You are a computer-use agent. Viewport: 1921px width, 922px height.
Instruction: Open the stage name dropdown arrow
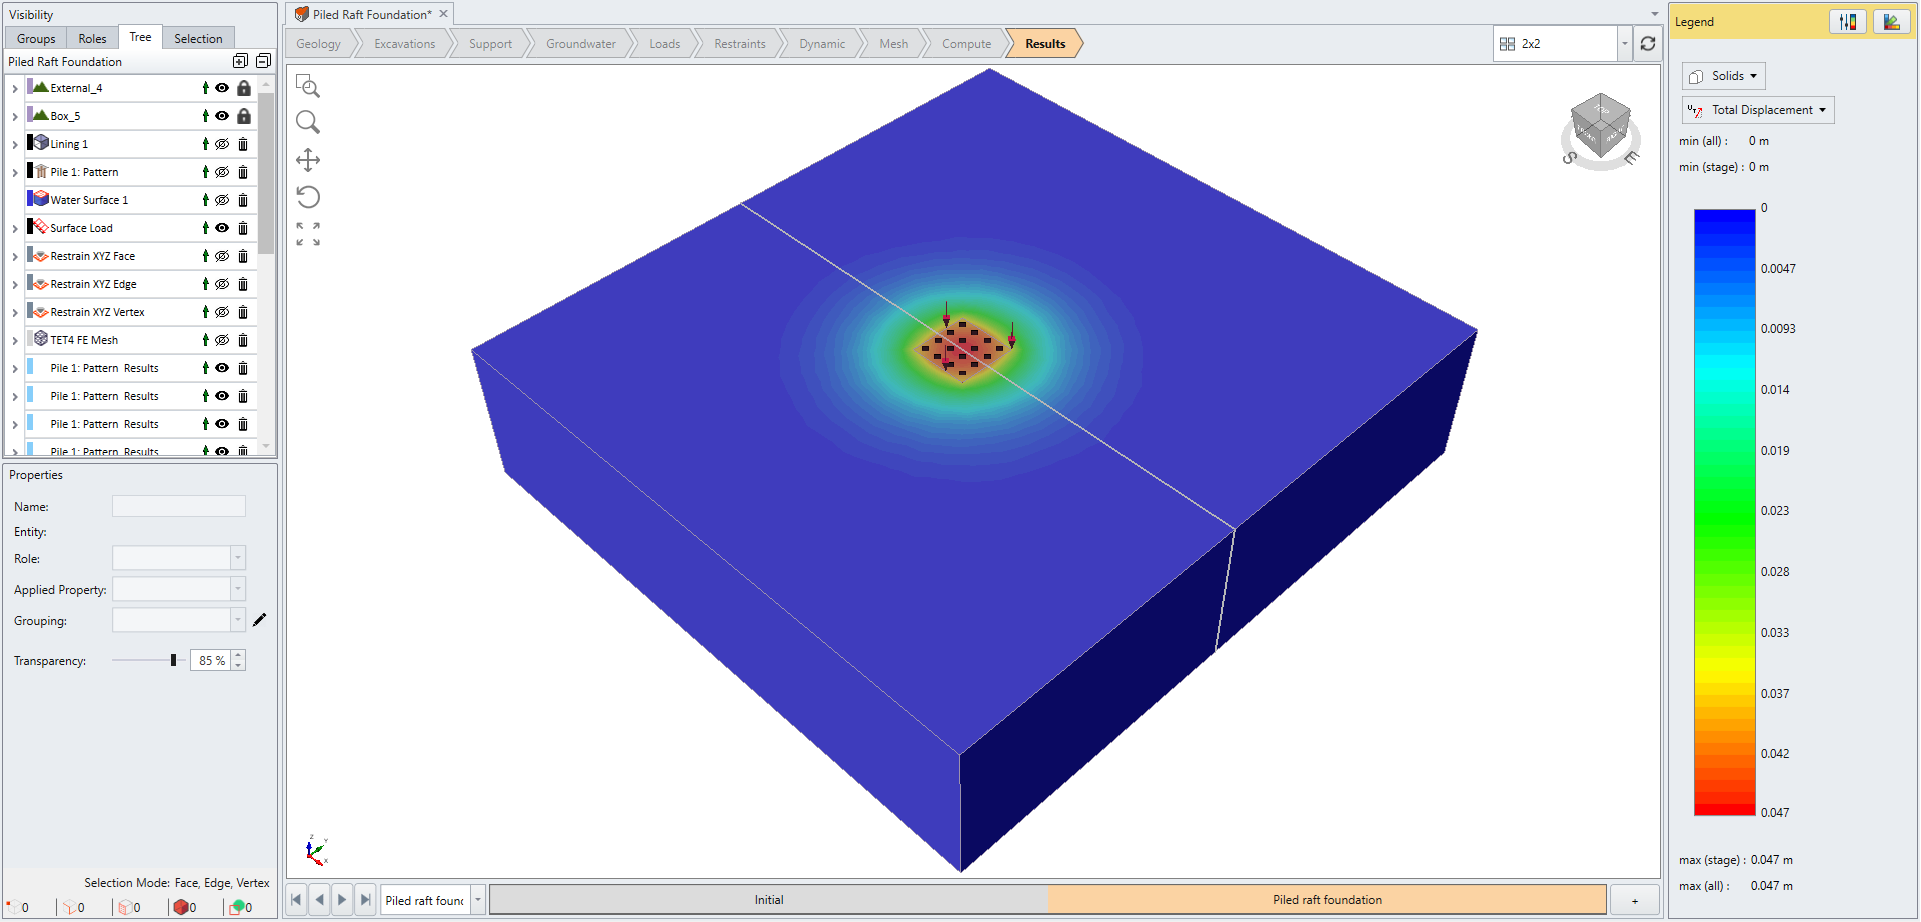tap(478, 900)
